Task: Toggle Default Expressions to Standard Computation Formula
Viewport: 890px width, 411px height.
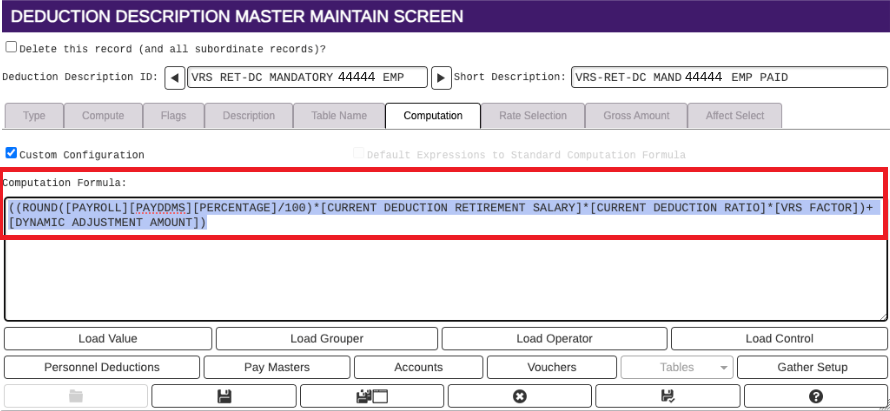Action: [x=358, y=153]
